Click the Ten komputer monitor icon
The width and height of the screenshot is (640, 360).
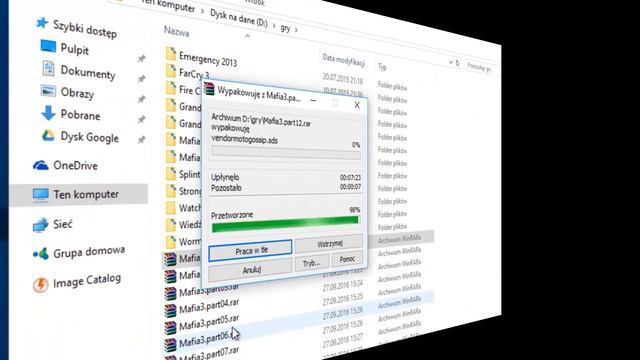[x=40, y=195]
